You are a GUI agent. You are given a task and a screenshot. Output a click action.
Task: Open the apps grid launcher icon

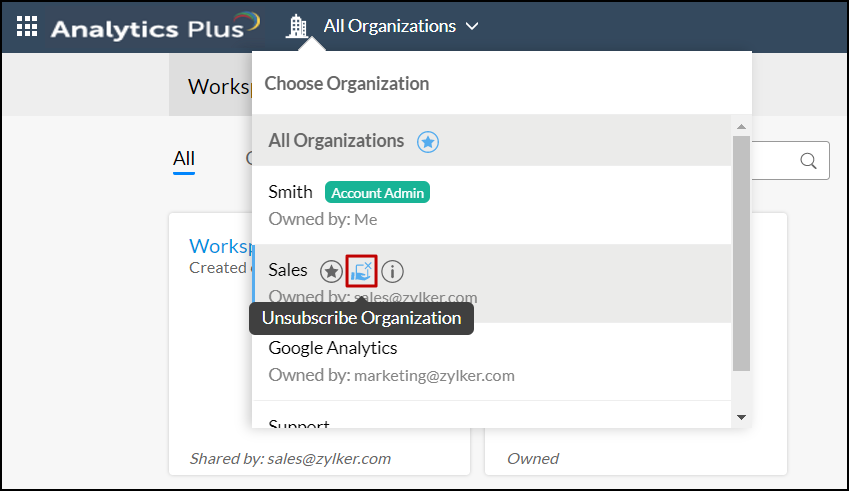point(27,26)
